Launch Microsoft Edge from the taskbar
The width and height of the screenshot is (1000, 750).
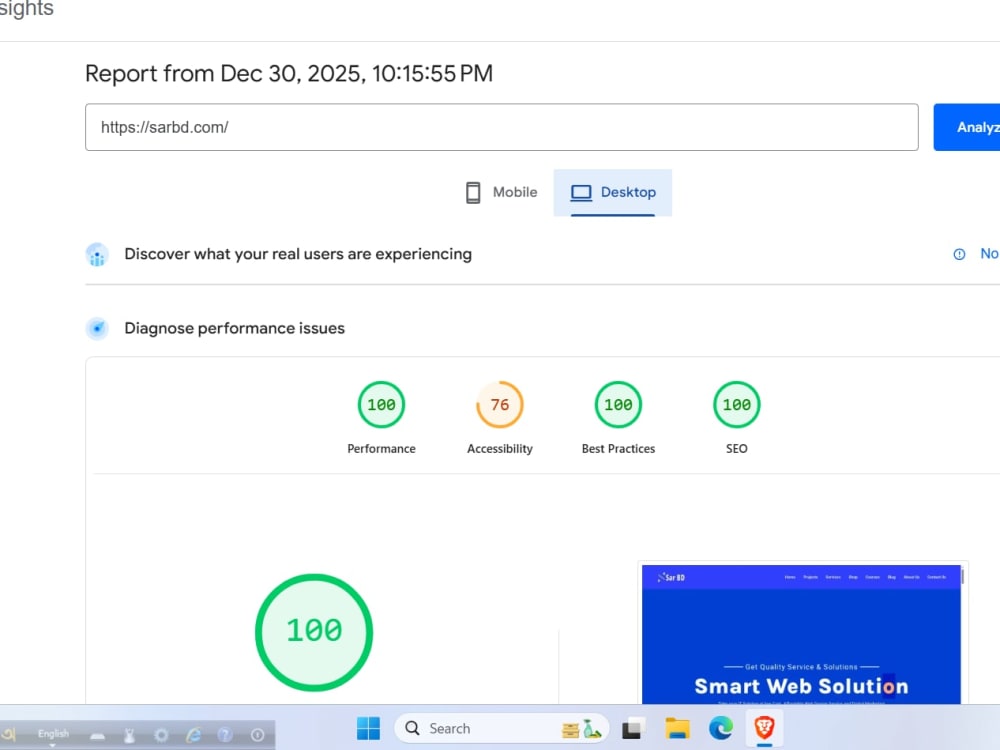pos(721,728)
